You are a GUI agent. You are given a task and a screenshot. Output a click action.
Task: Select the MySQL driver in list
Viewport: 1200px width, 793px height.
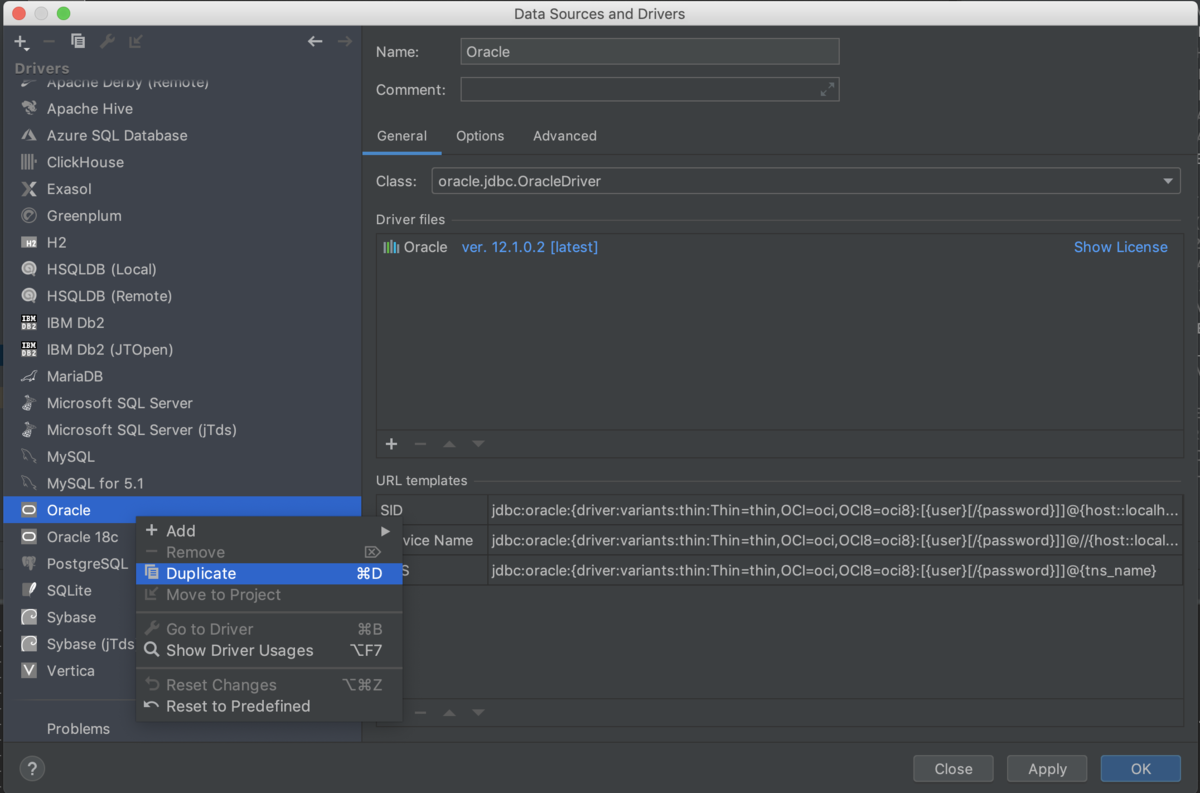click(181, 456)
